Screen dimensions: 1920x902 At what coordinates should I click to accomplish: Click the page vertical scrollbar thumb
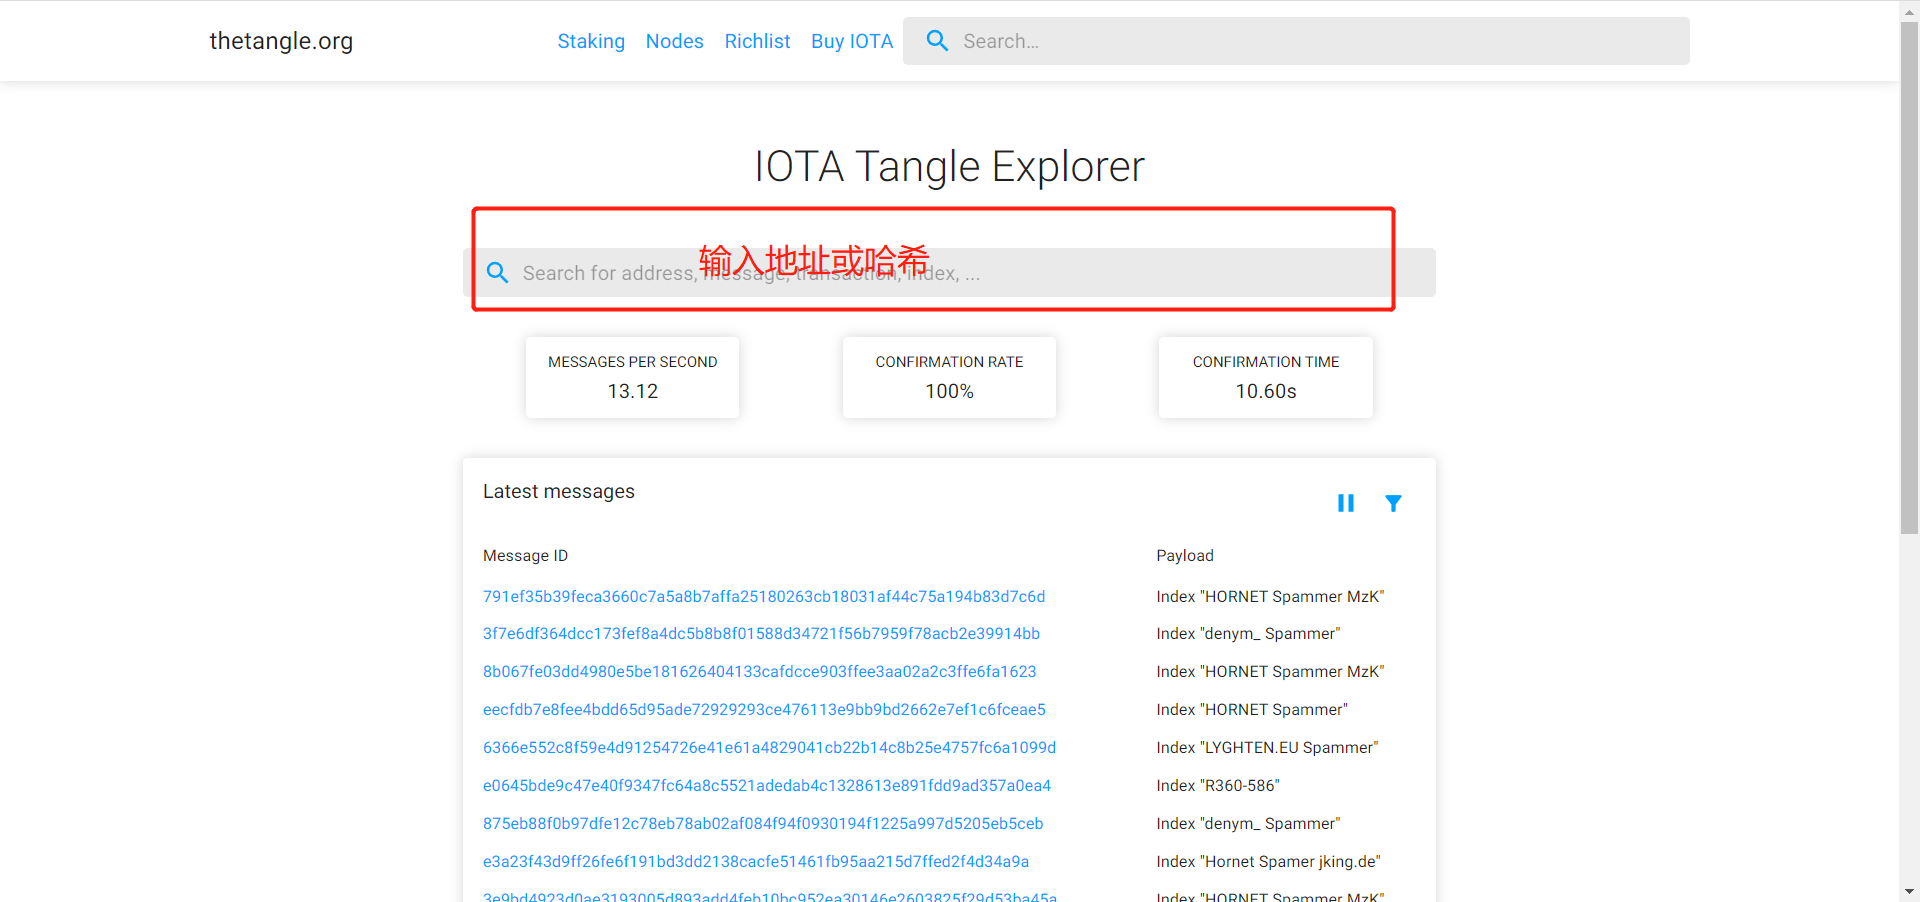[1909, 278]
